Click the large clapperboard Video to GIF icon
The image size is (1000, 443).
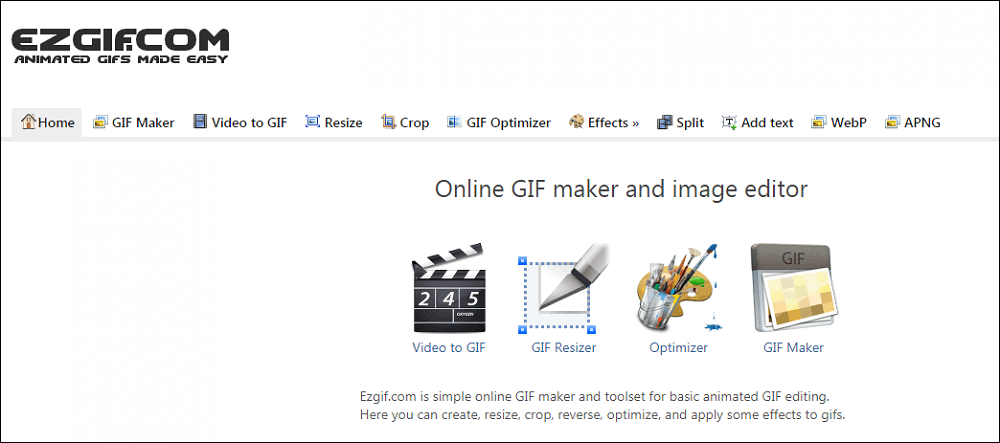(x=449, y=288)
